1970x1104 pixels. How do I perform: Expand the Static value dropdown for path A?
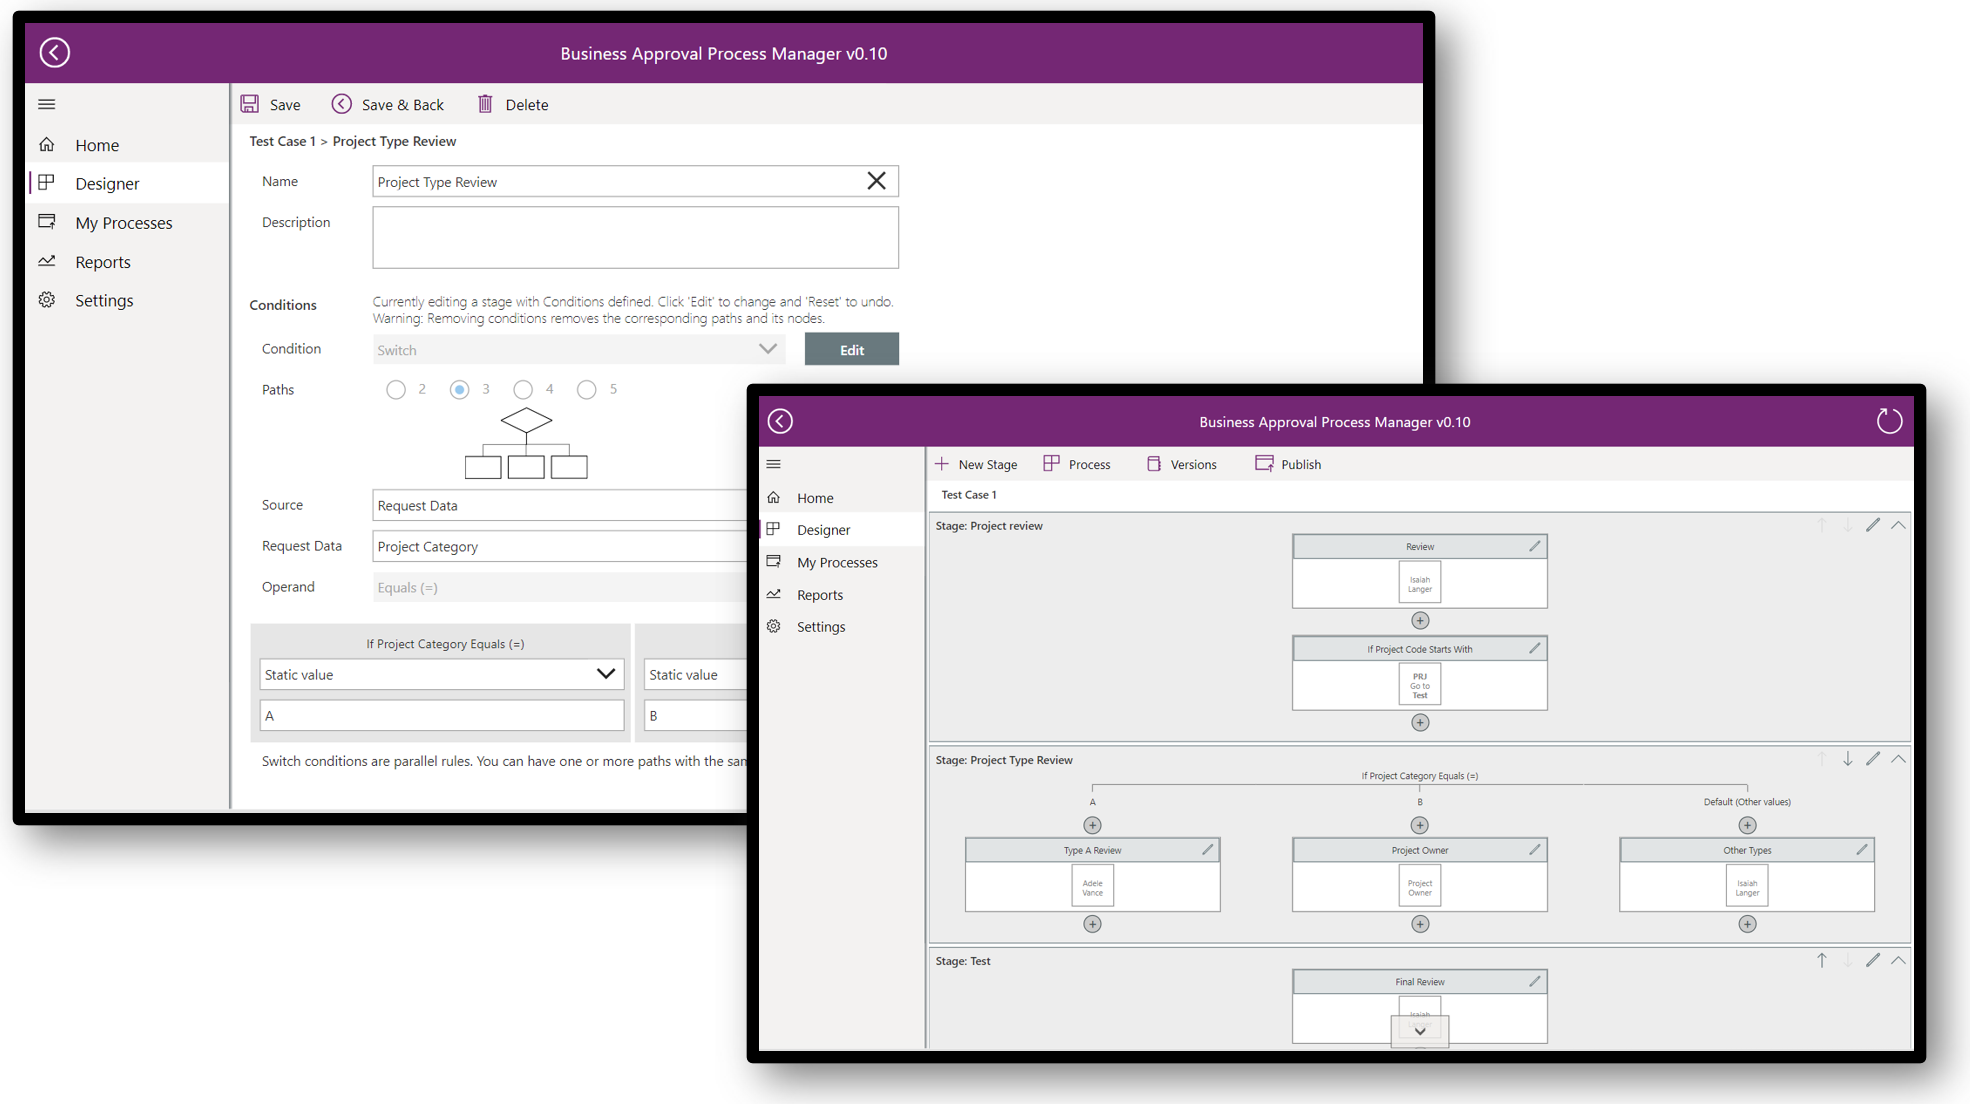click(x=603, y=674)
